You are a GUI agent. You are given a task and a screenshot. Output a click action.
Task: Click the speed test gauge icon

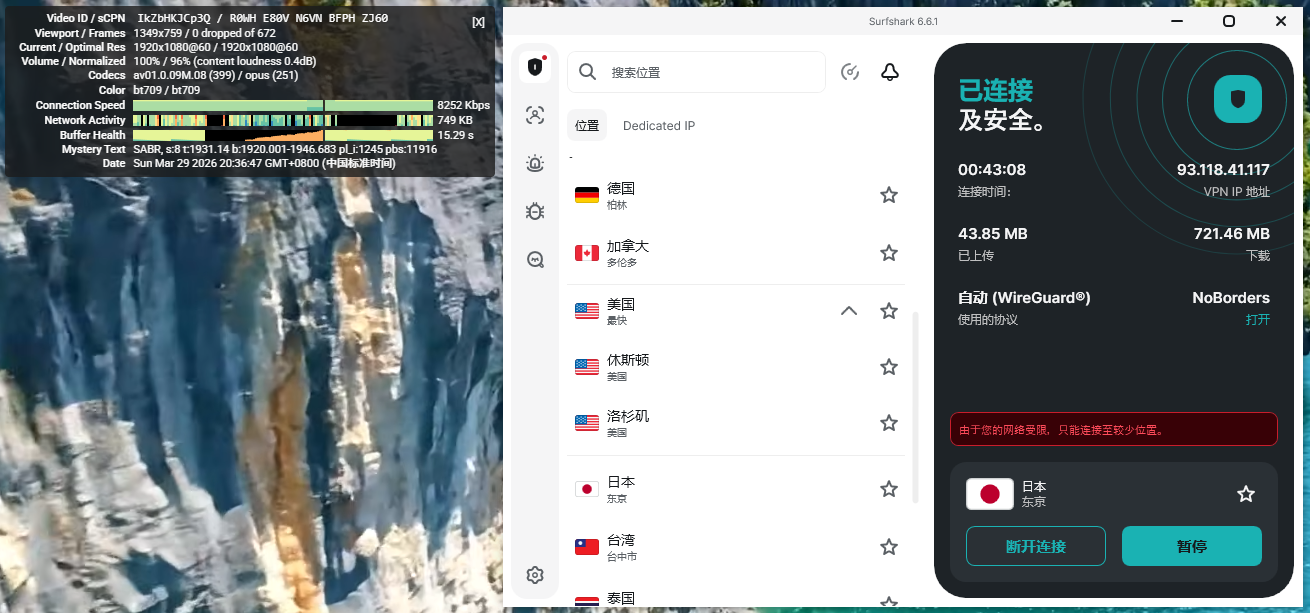850,72
